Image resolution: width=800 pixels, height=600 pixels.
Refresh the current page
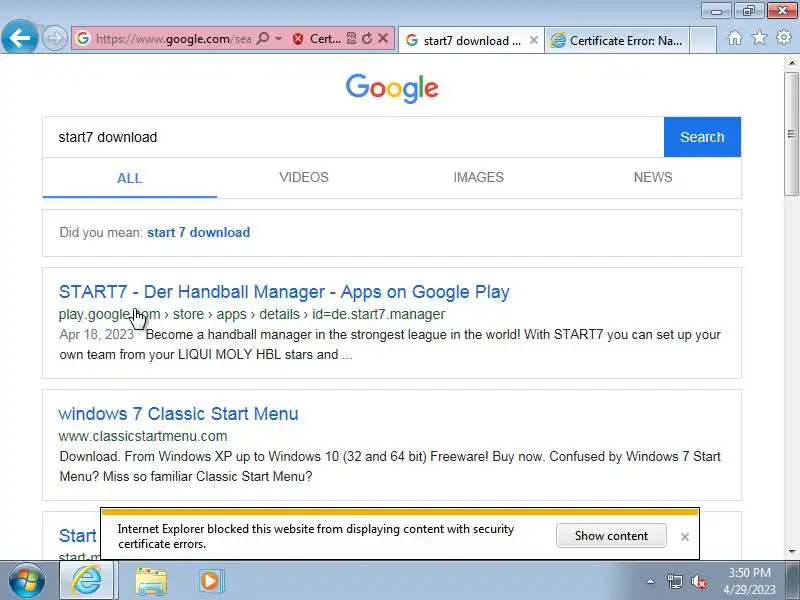367,38
